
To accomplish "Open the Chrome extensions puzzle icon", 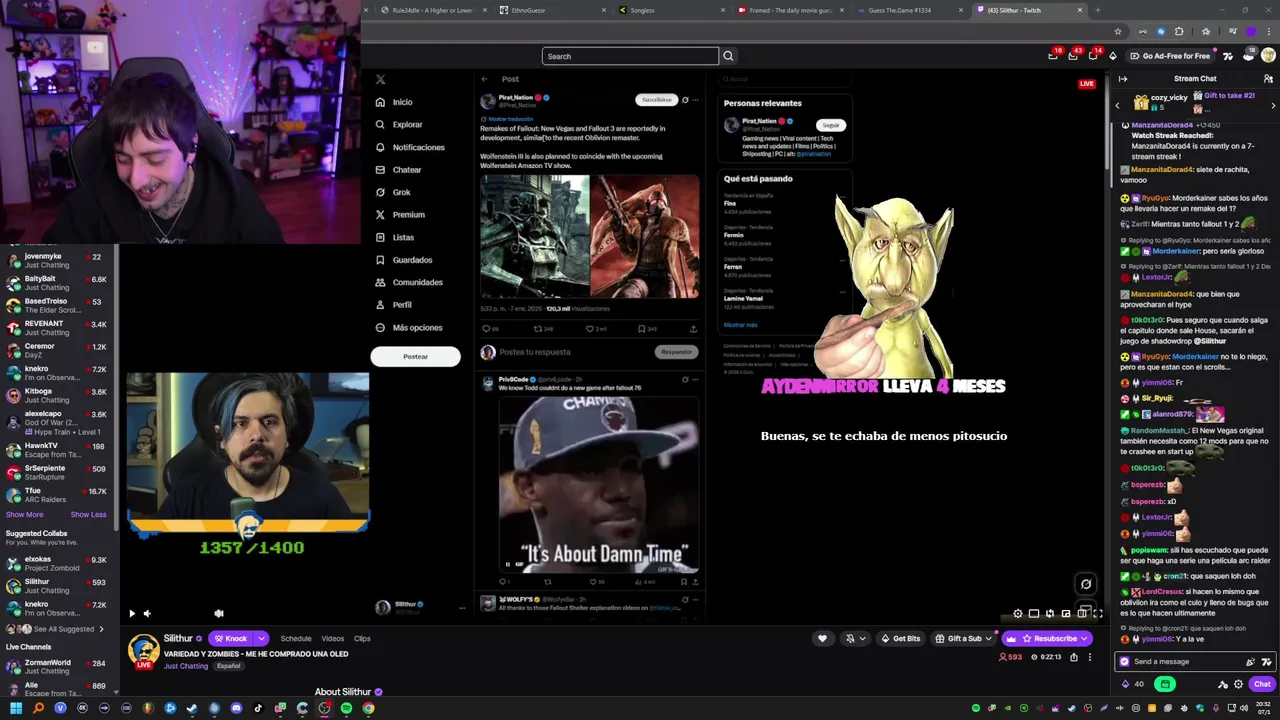I will pos(1179,31).
